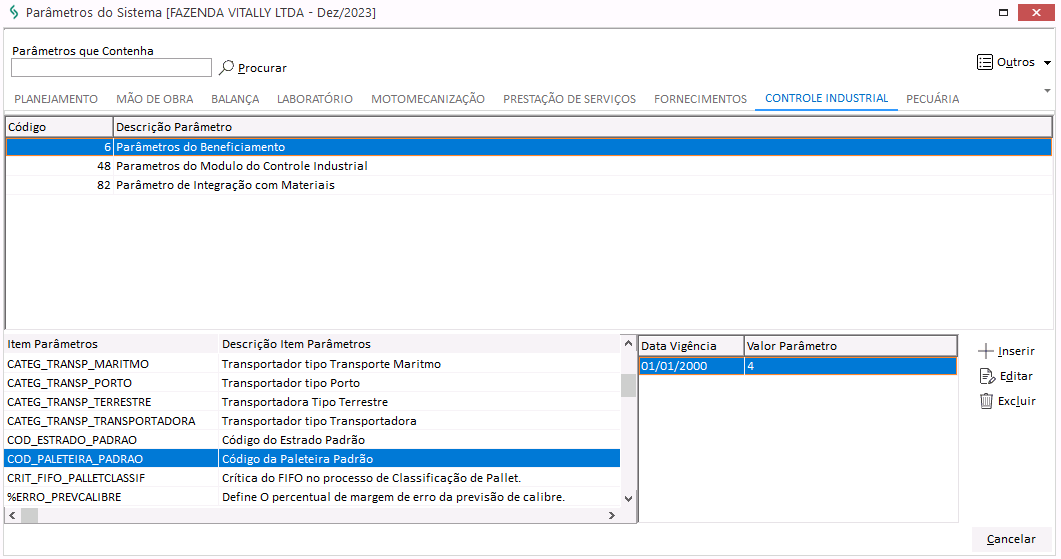This screenshot has height=559, width=1061.
Task: Click description Código do Estrado Padrão
Action: [420, 440]
